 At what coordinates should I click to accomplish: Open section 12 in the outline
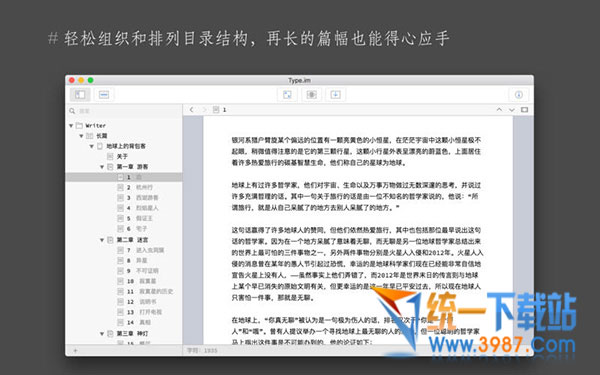tap(142, 302)
